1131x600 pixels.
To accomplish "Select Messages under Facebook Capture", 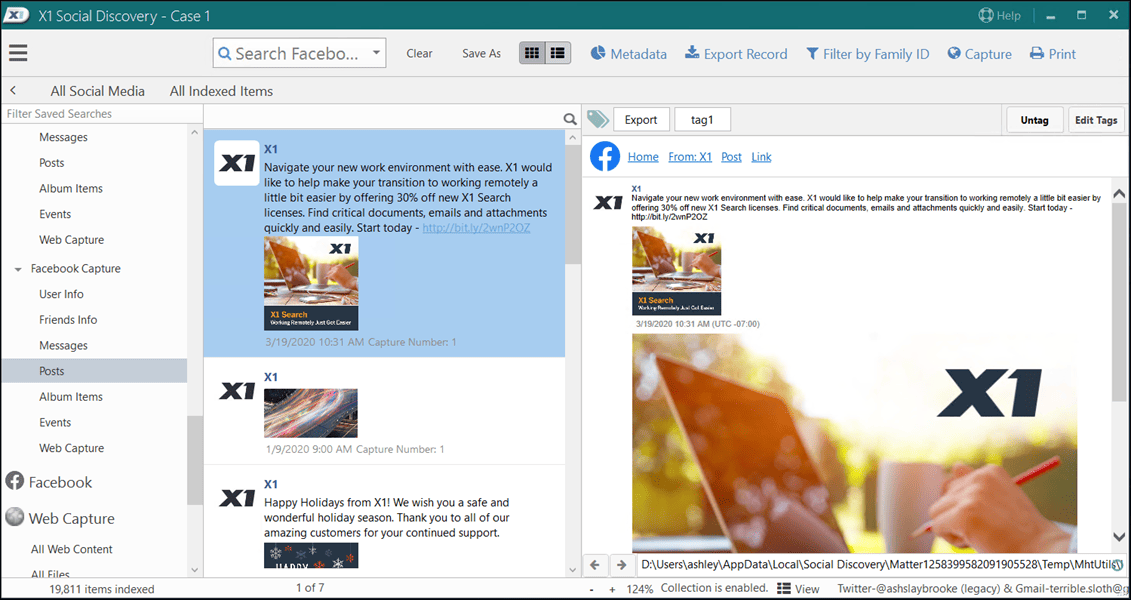I will 63,345.
